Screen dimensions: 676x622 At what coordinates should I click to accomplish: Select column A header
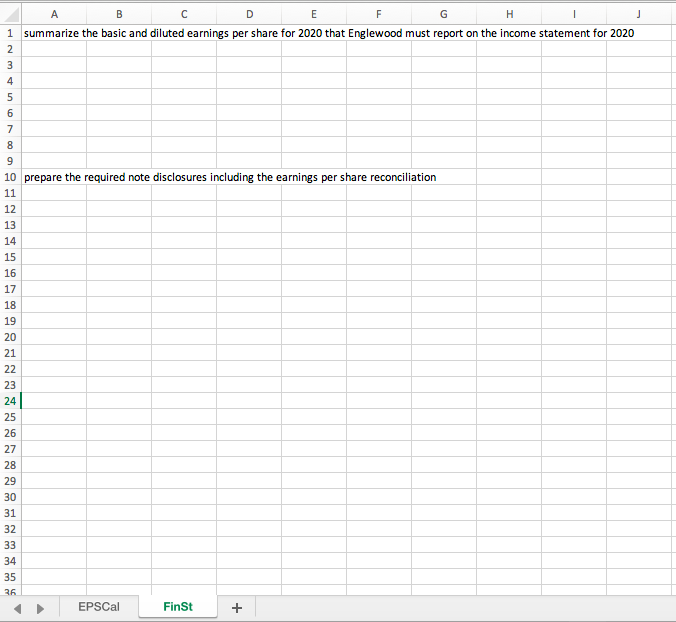click(54, 14)
